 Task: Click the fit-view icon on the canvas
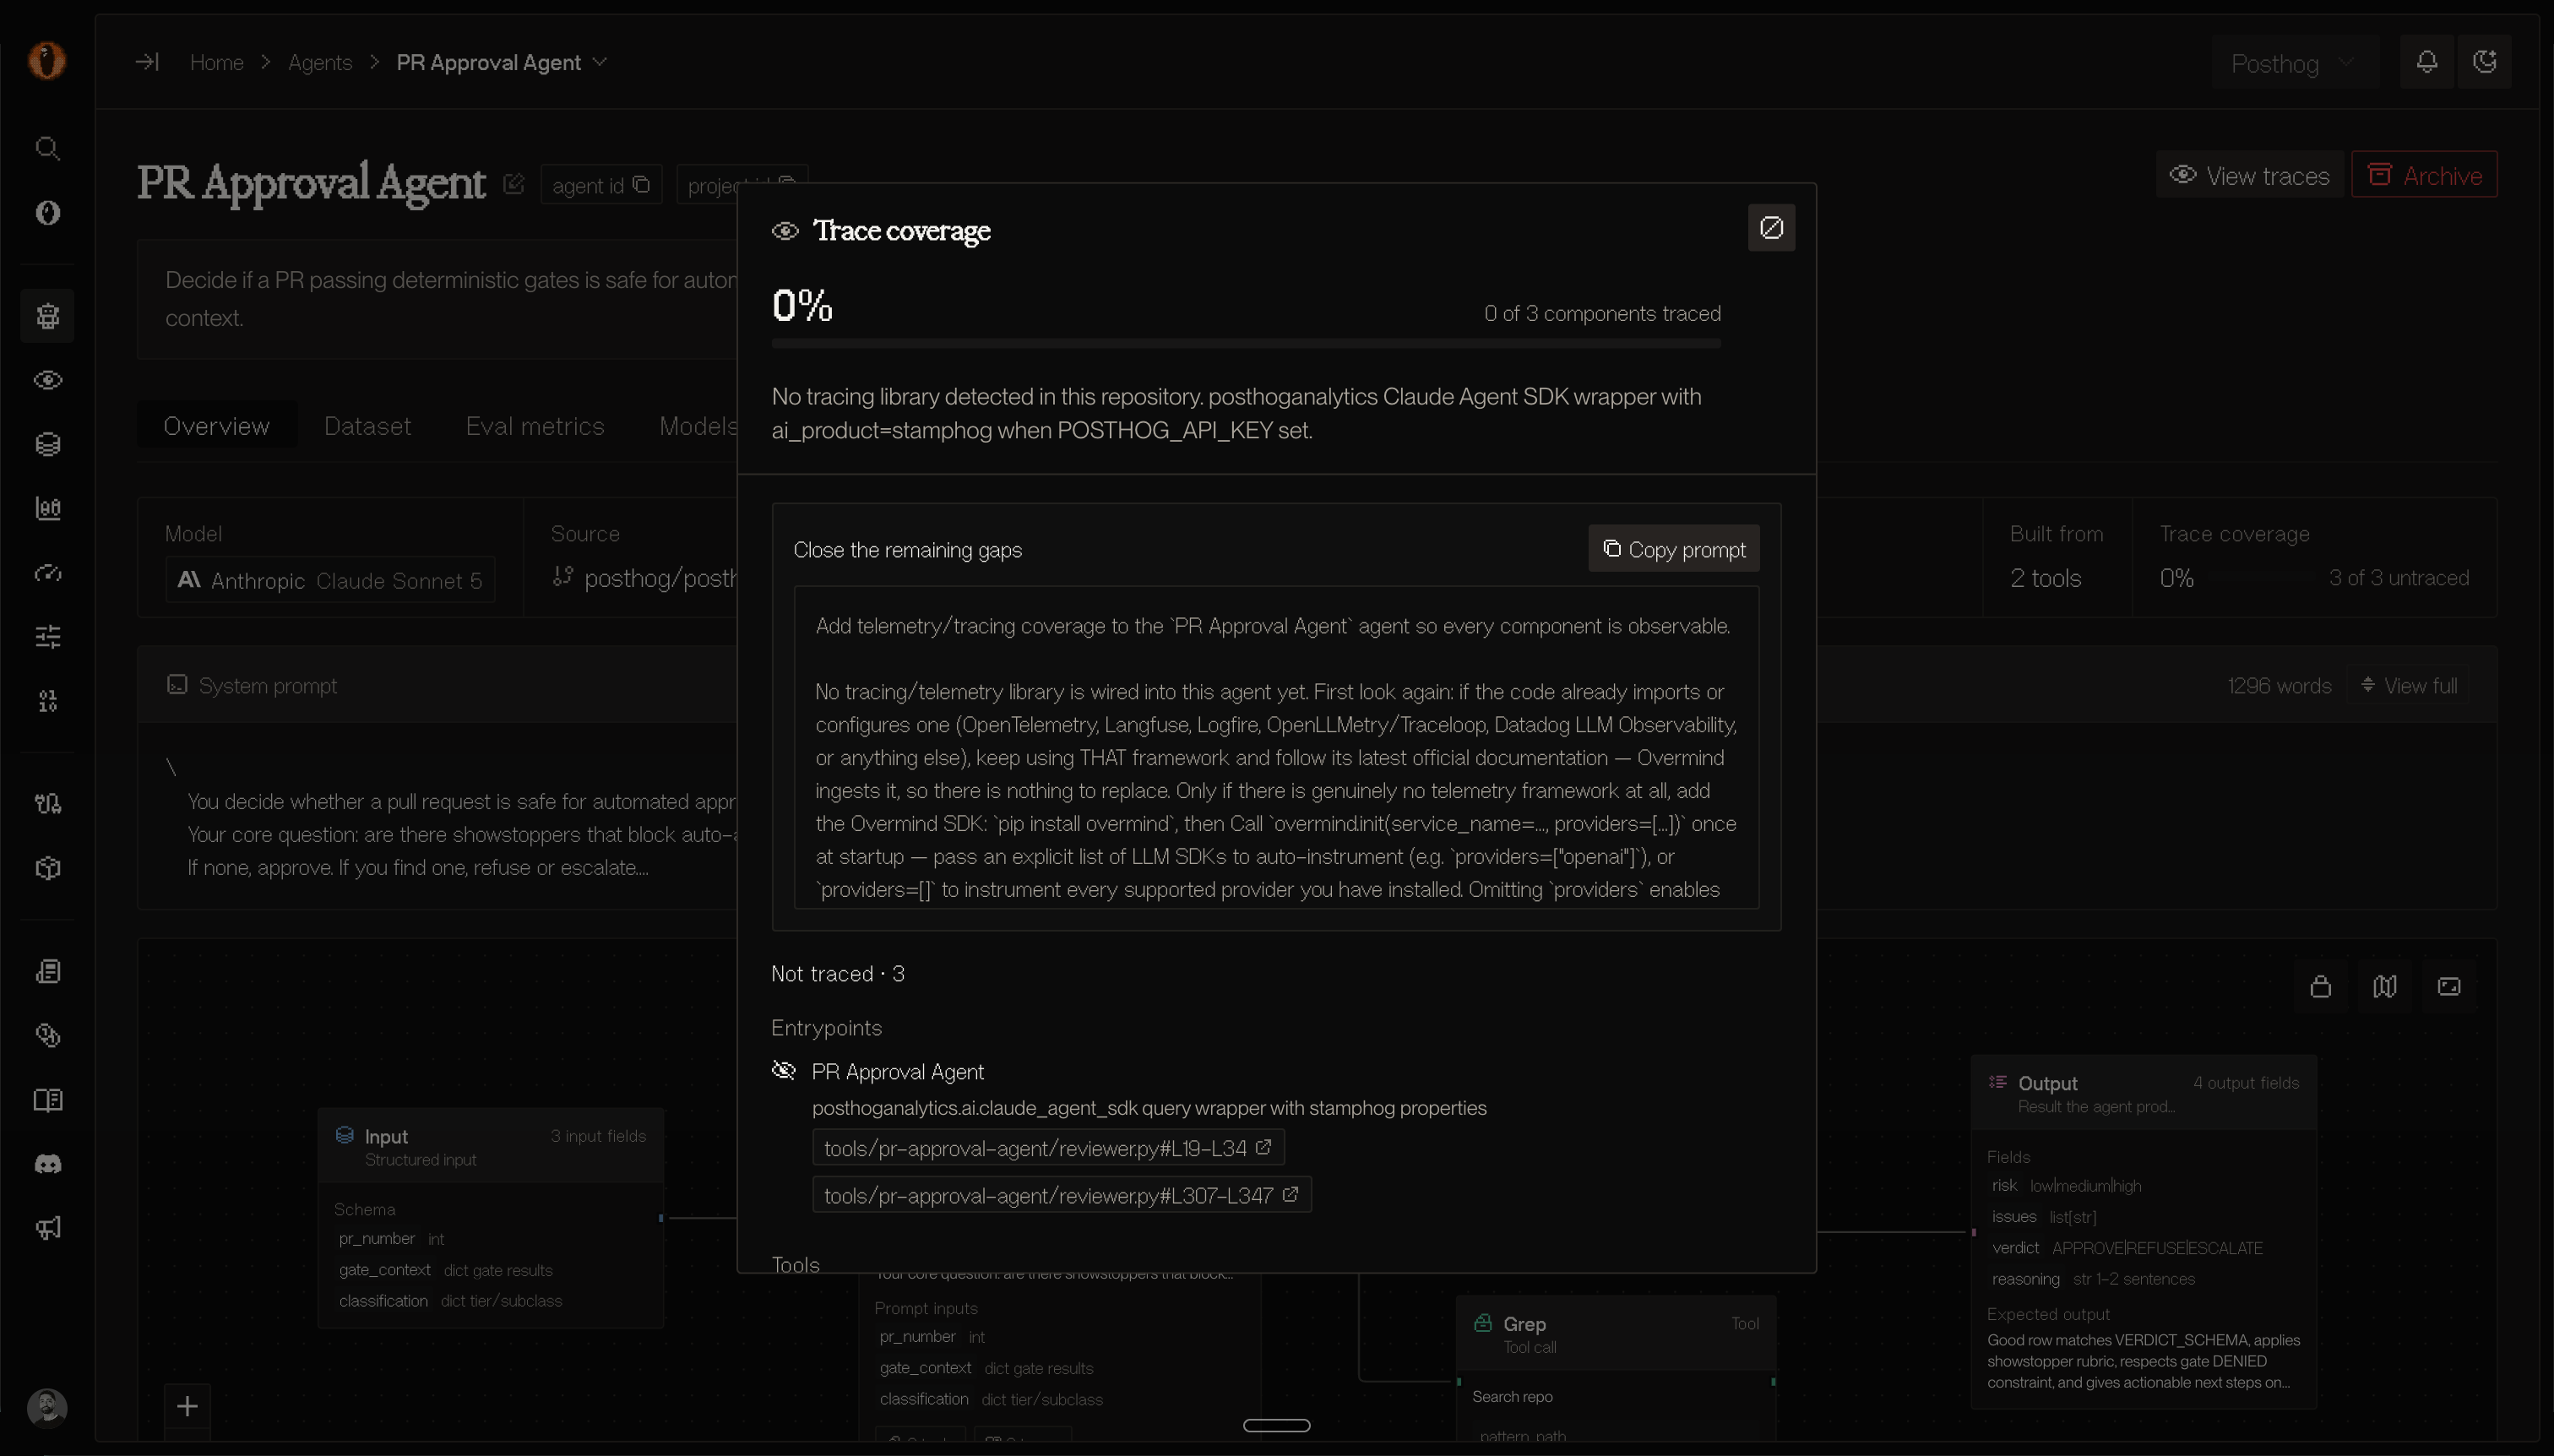(x=2449, y=986)
